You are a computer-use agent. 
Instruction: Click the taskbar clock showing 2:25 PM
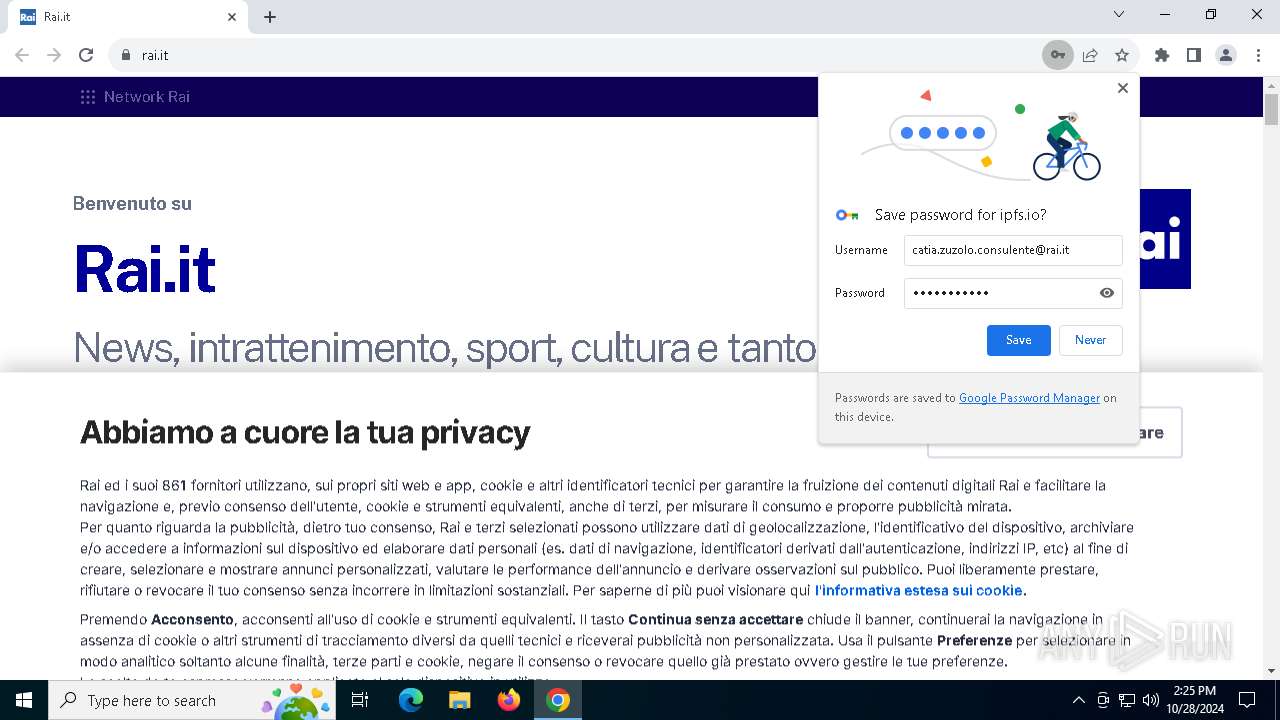coord(1195,700)
